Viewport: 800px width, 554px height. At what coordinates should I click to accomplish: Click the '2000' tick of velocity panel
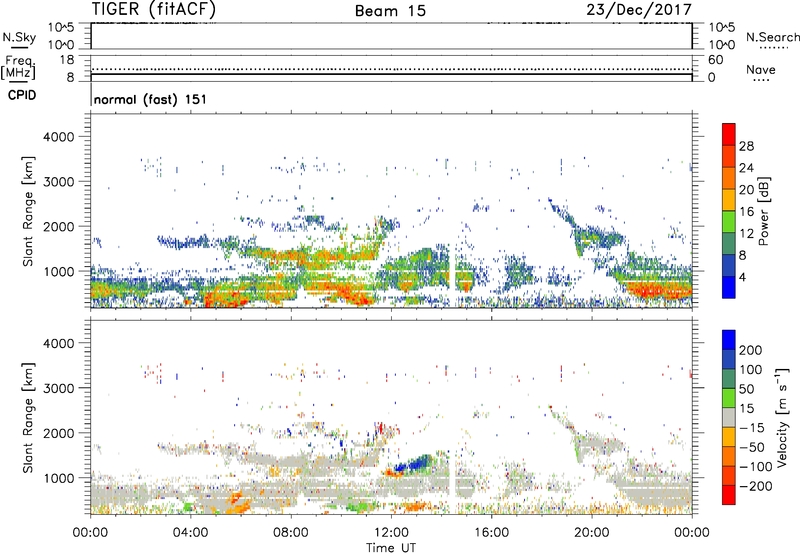coord(59,433)
